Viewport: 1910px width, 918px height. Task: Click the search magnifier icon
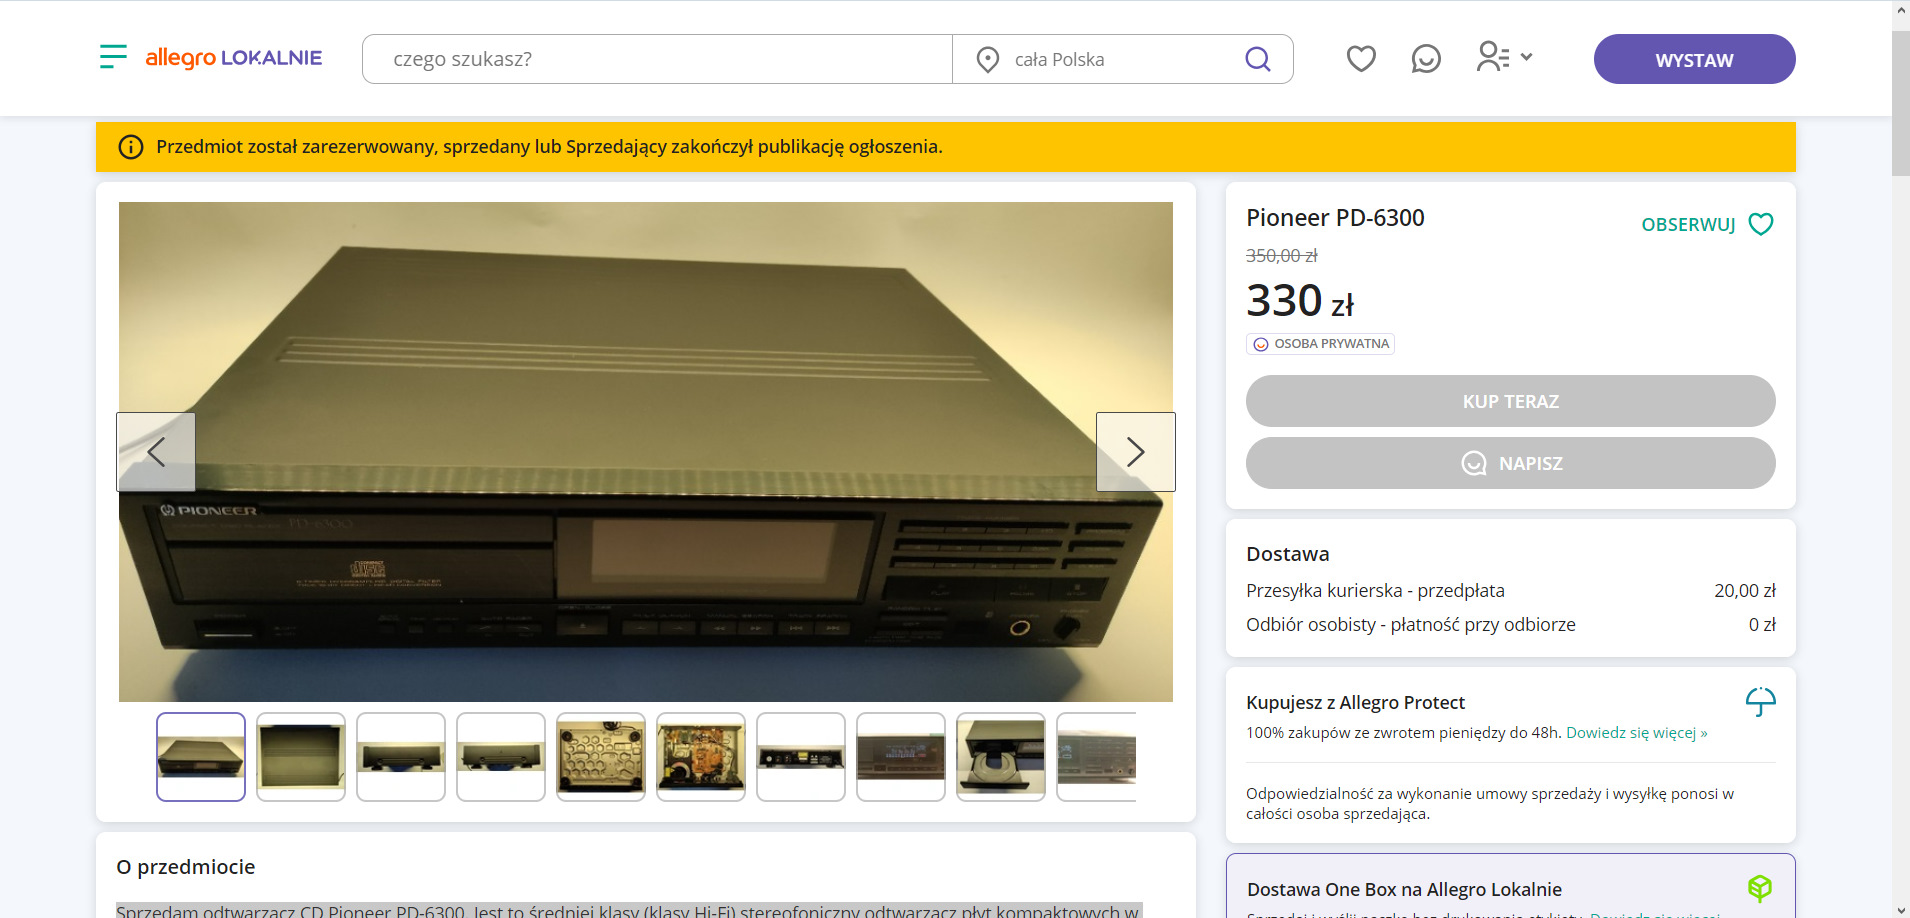click(1258, 59)
